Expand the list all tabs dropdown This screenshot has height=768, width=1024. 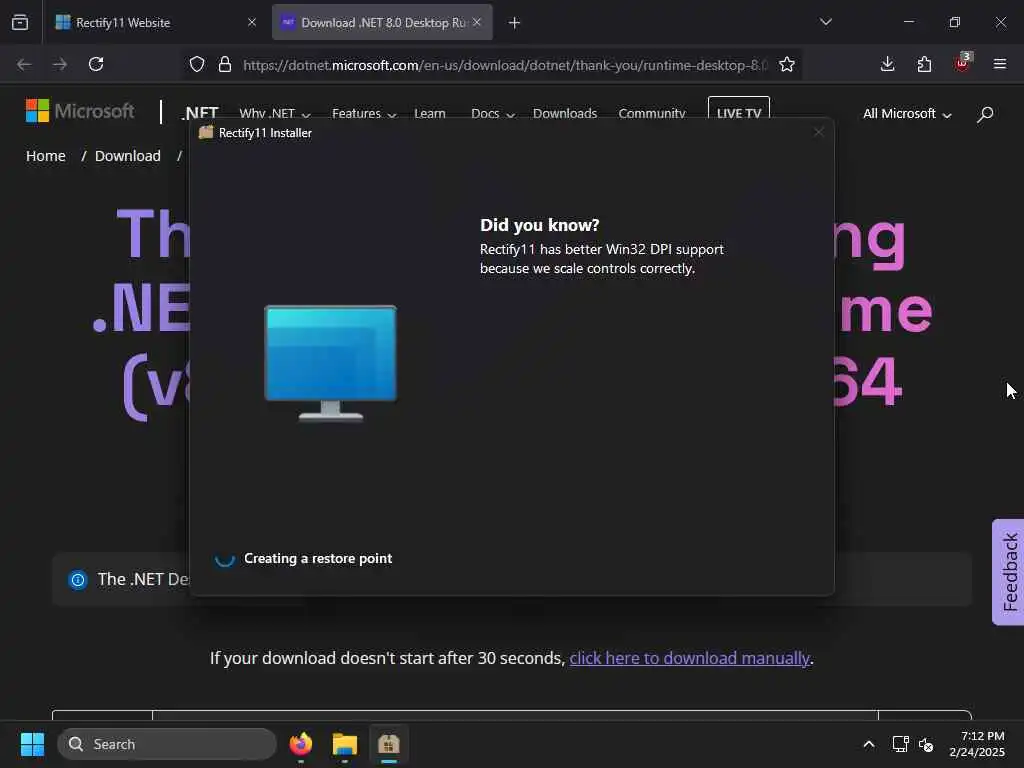click(x=825, y=22)
